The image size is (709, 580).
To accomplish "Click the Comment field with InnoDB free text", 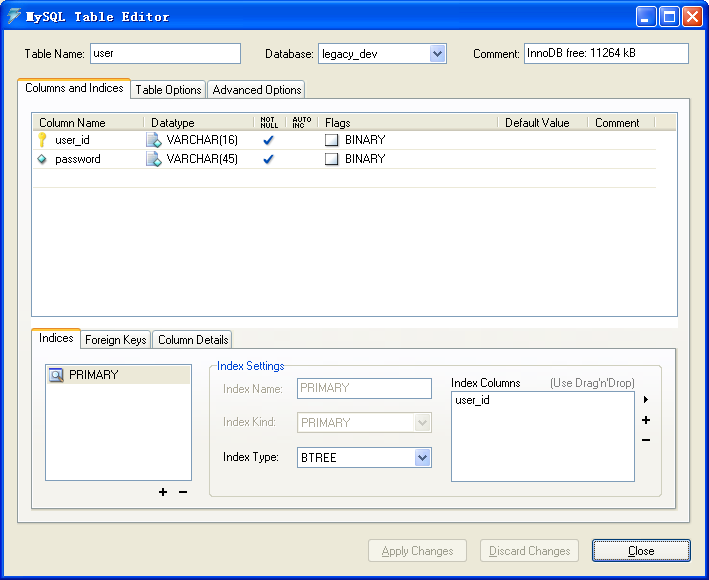I will [x=606, y=53].
